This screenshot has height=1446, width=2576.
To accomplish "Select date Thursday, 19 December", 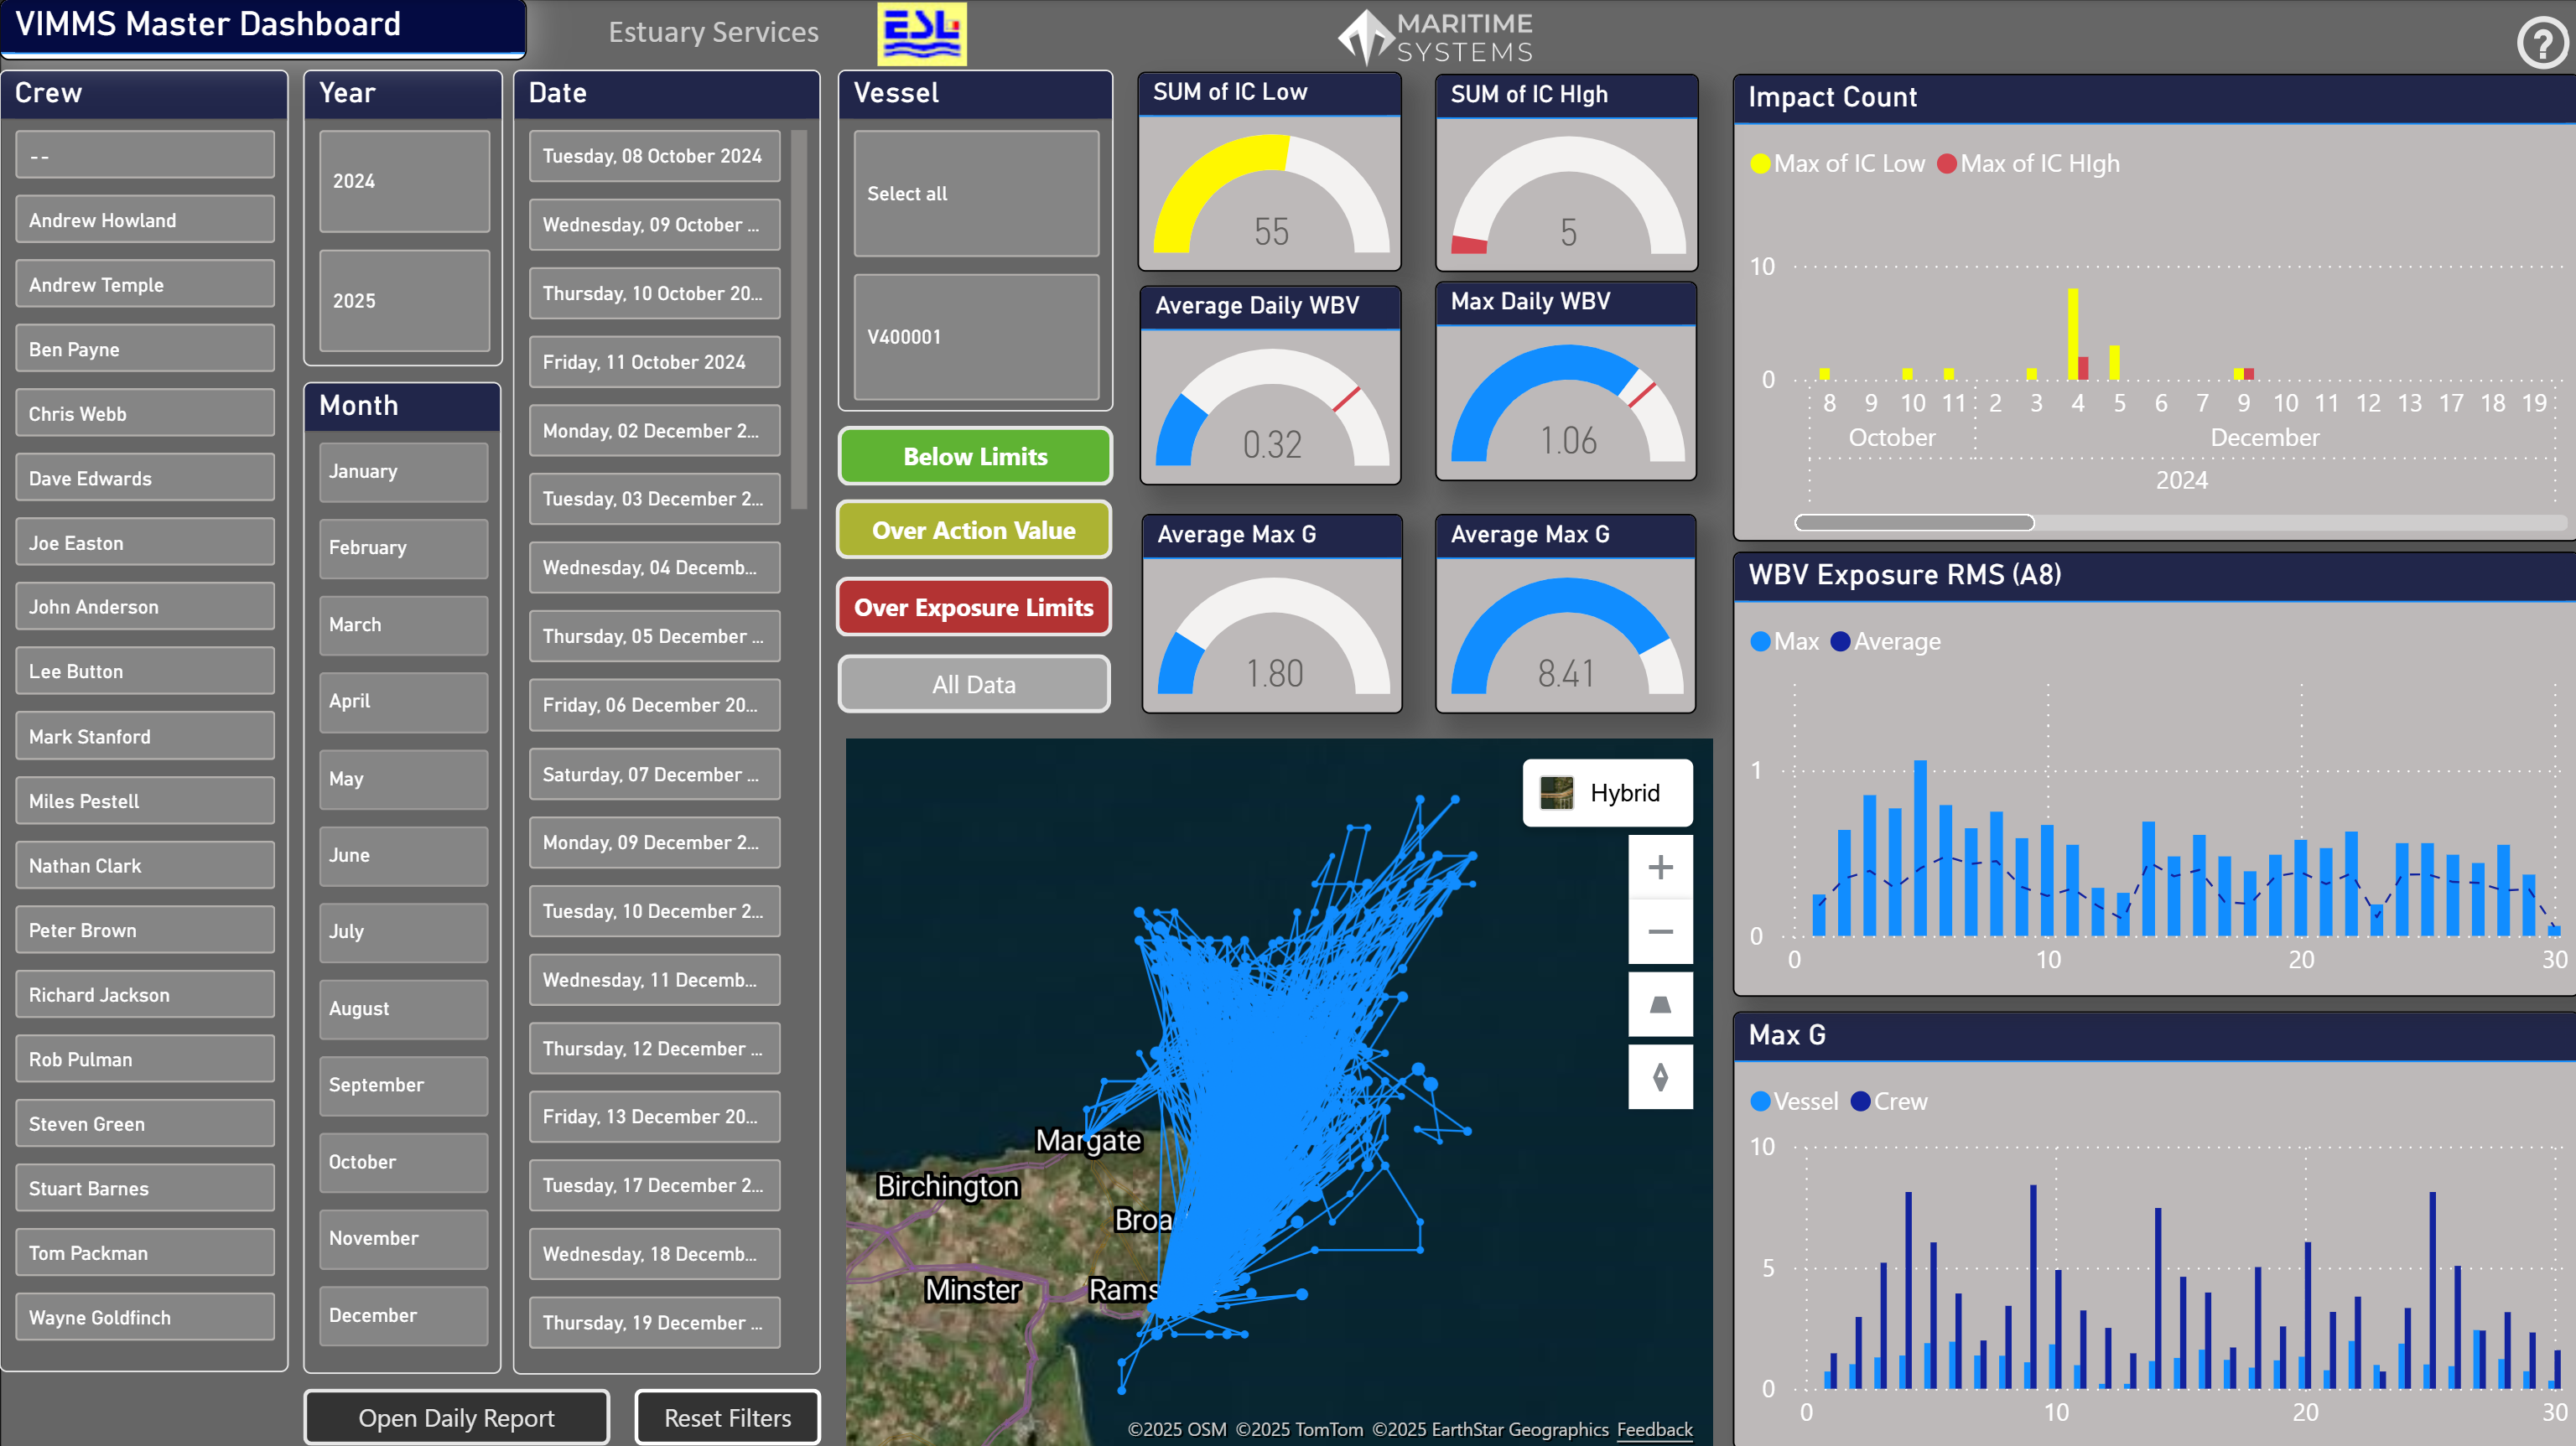I will pyautogui.click(x=654, y=1322).
